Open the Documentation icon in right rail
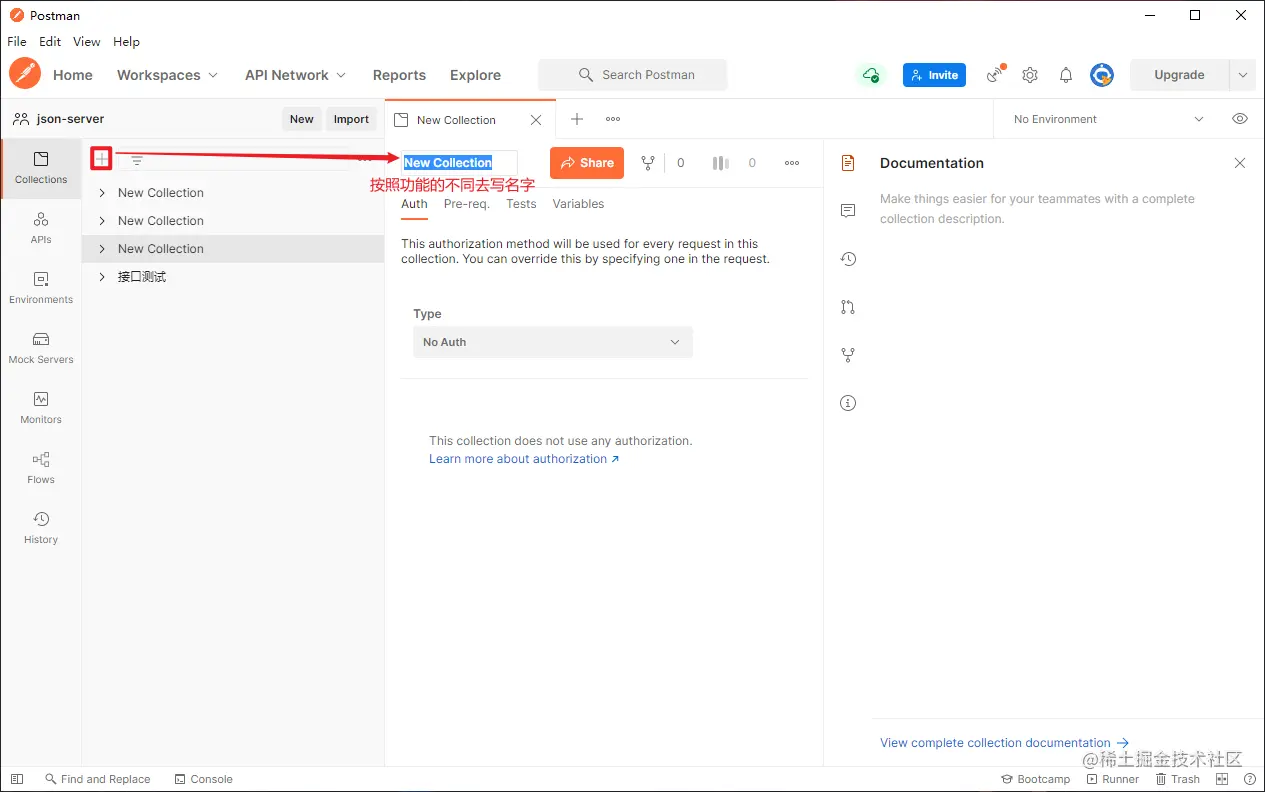The height and width of the screenshot is (792, 1265). pos(848,163)
